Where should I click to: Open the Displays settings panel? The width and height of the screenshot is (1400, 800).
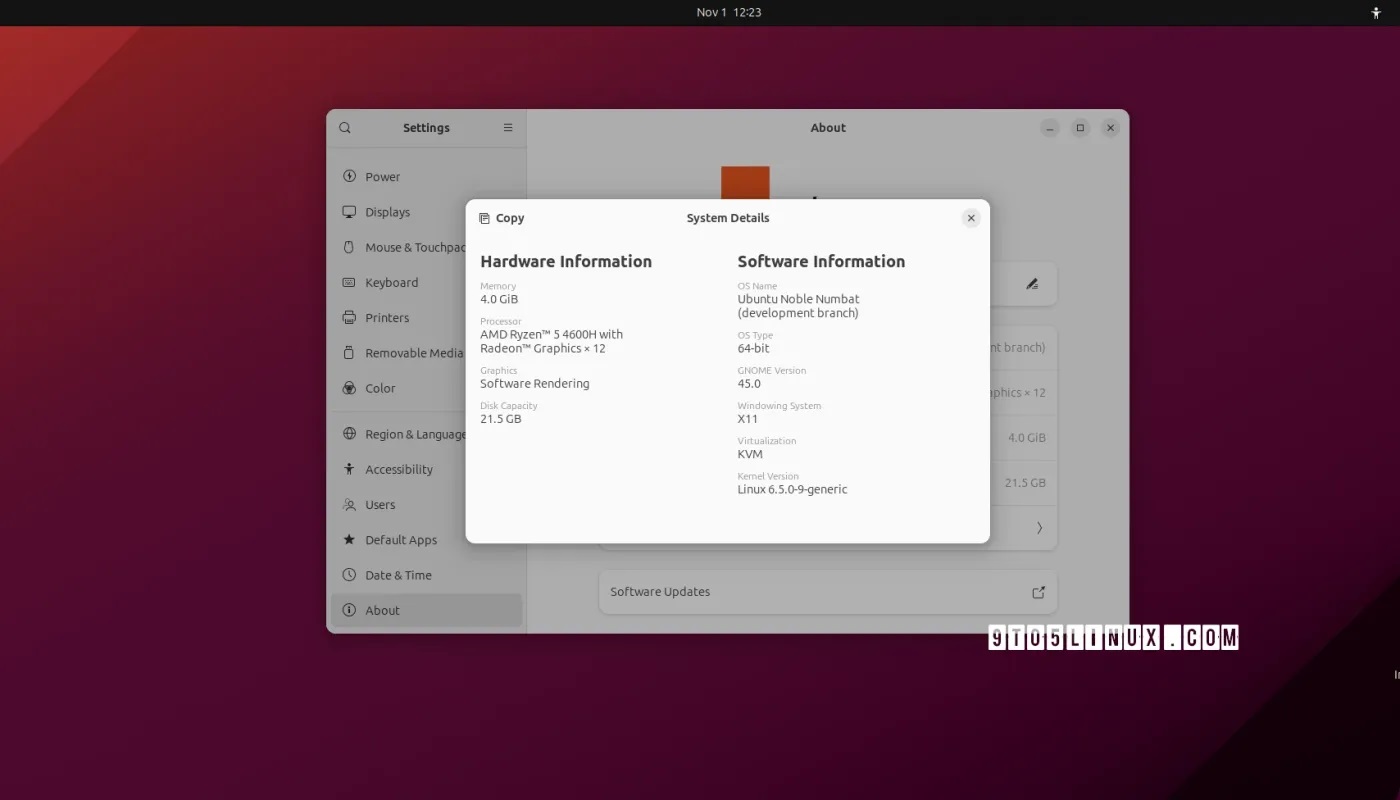[426, 212]
